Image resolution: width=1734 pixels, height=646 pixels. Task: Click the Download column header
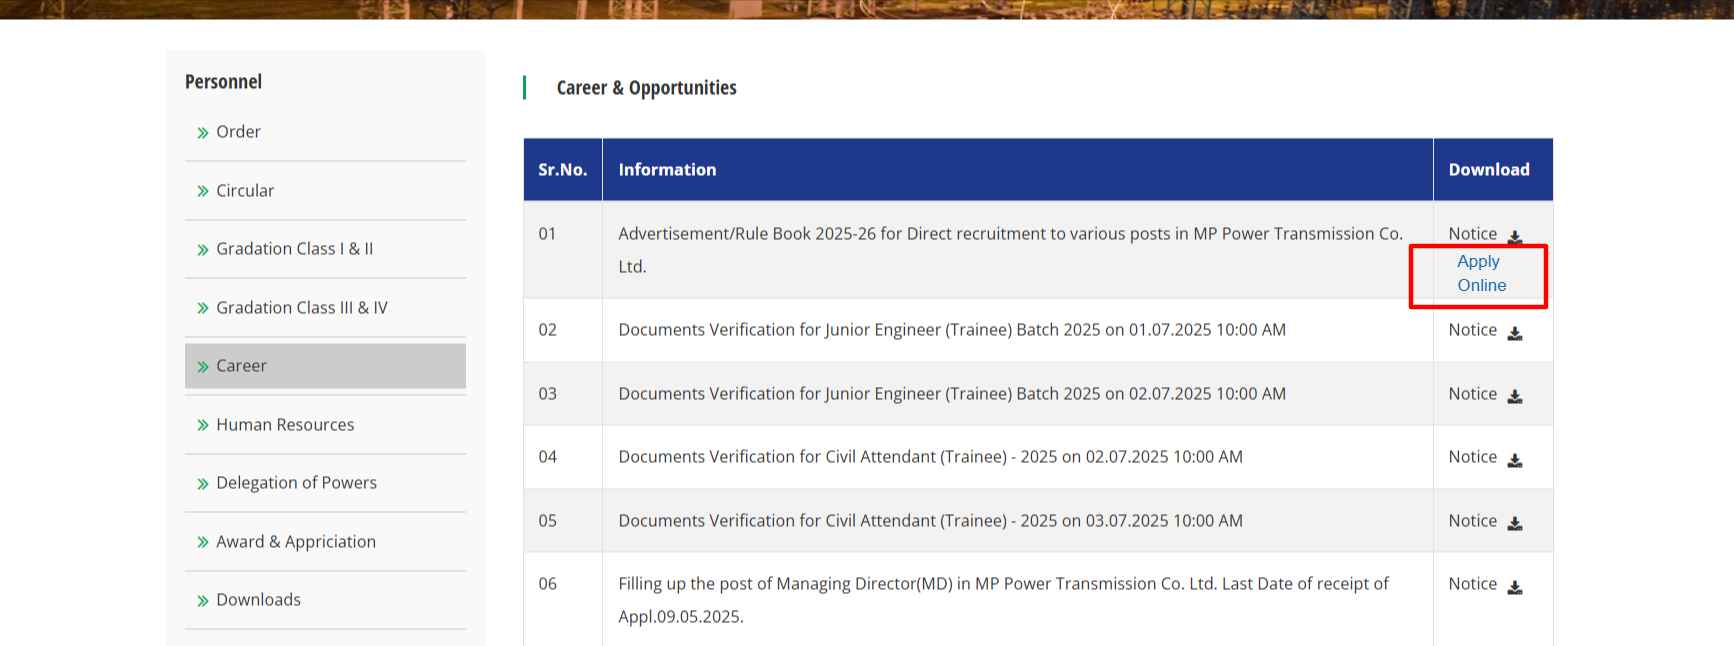click(x=1488, y=170)
